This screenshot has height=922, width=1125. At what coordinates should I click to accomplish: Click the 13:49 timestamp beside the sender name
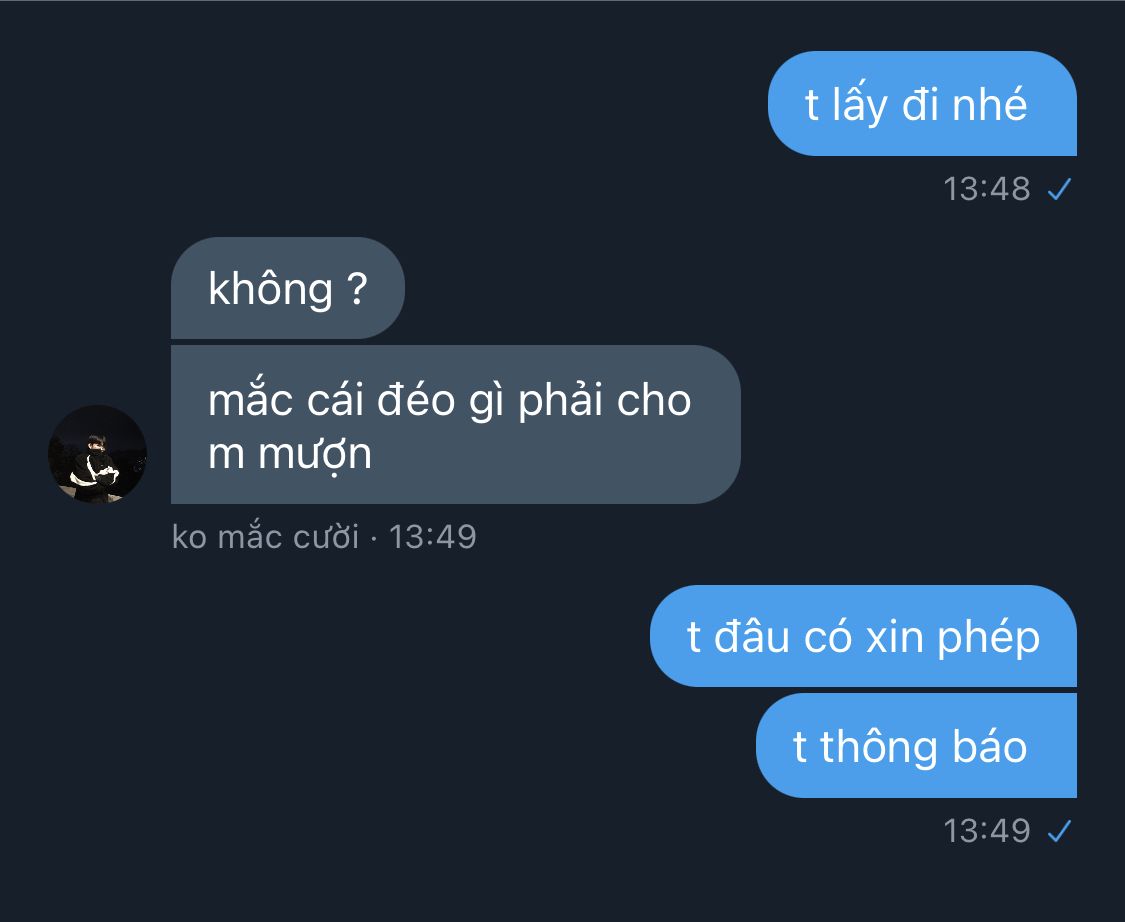433,537
